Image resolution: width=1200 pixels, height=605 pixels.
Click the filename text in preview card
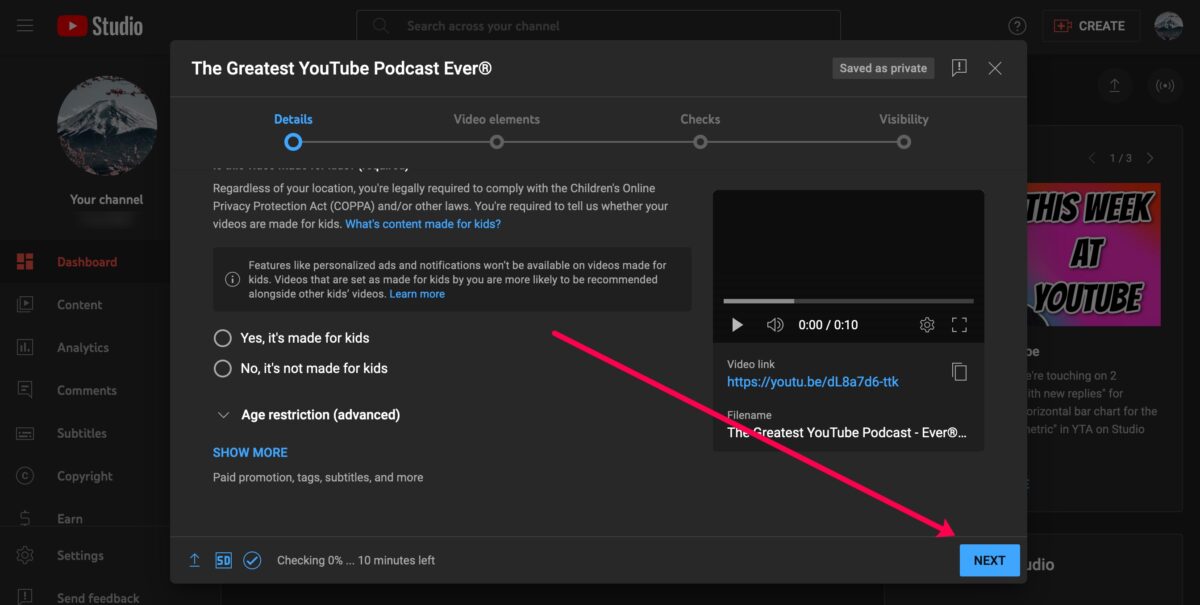tap(847, 433)
